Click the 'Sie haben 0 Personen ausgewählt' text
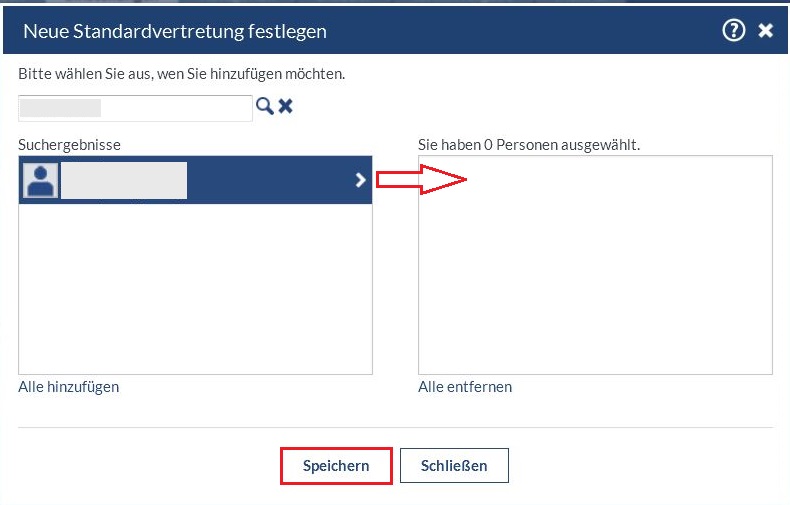This screenshot has height=505, width=790. [x=529, y=145]
